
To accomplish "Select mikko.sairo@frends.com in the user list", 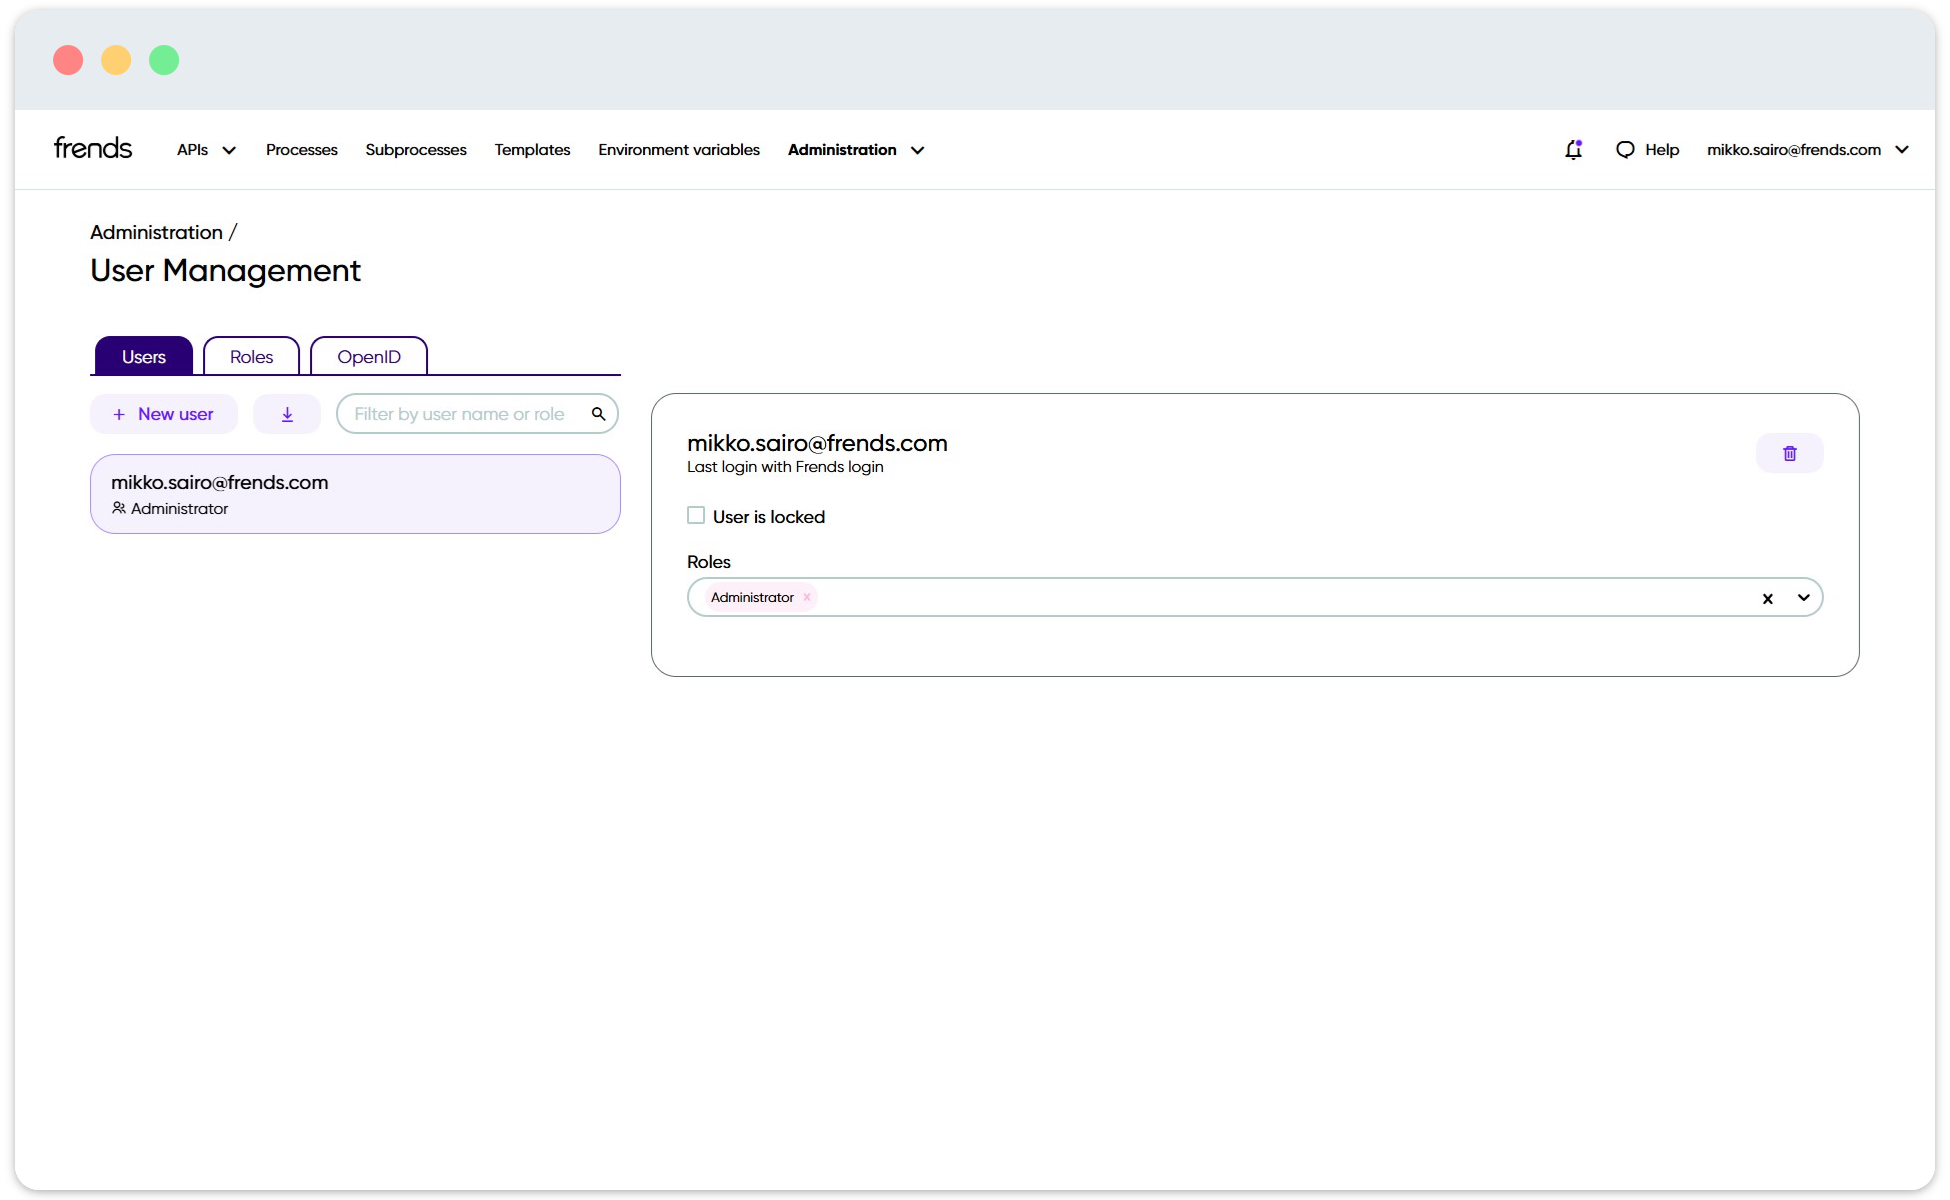I will (355, 493).
